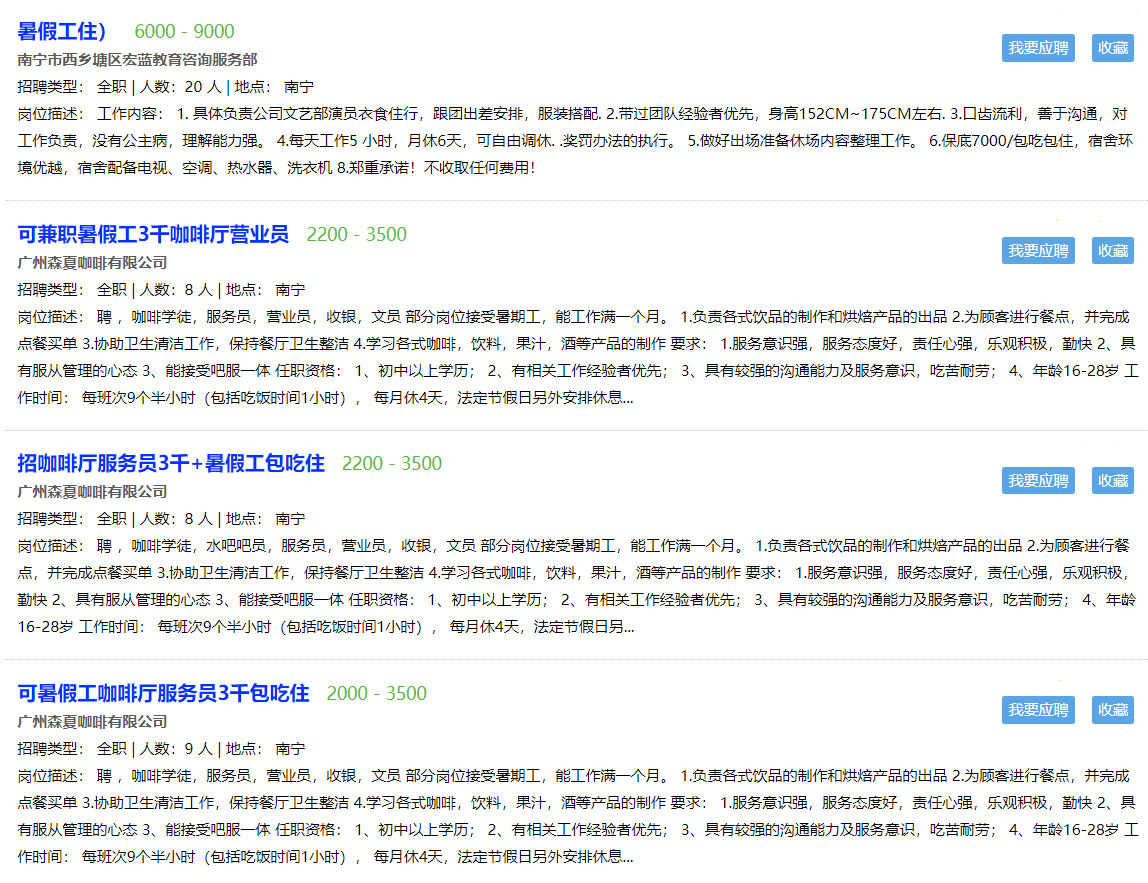Viewport: 1148px width, 883px height.
Task: Save 可暑假工咖啡厅服务员3千包吃住 job with 收藏
Action: click(1112, 710)
